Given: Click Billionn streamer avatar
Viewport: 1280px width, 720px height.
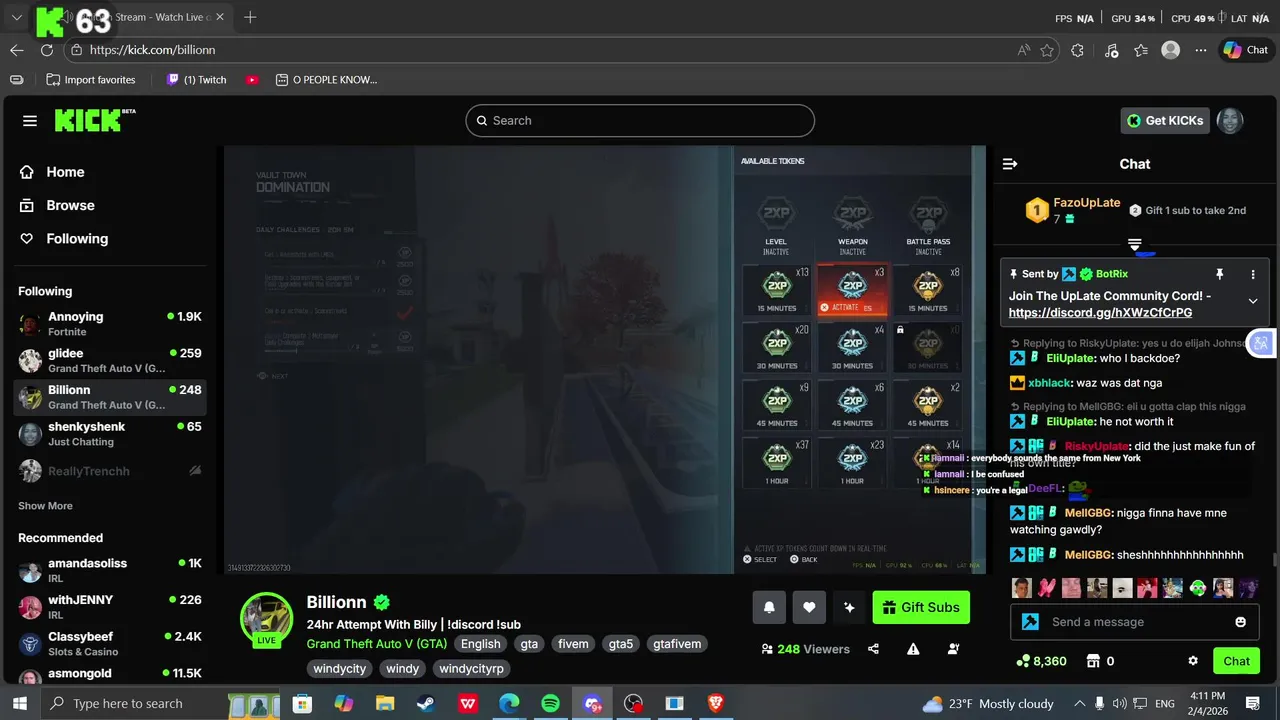Looking at the screenshot, I should [x=266, y=617].
